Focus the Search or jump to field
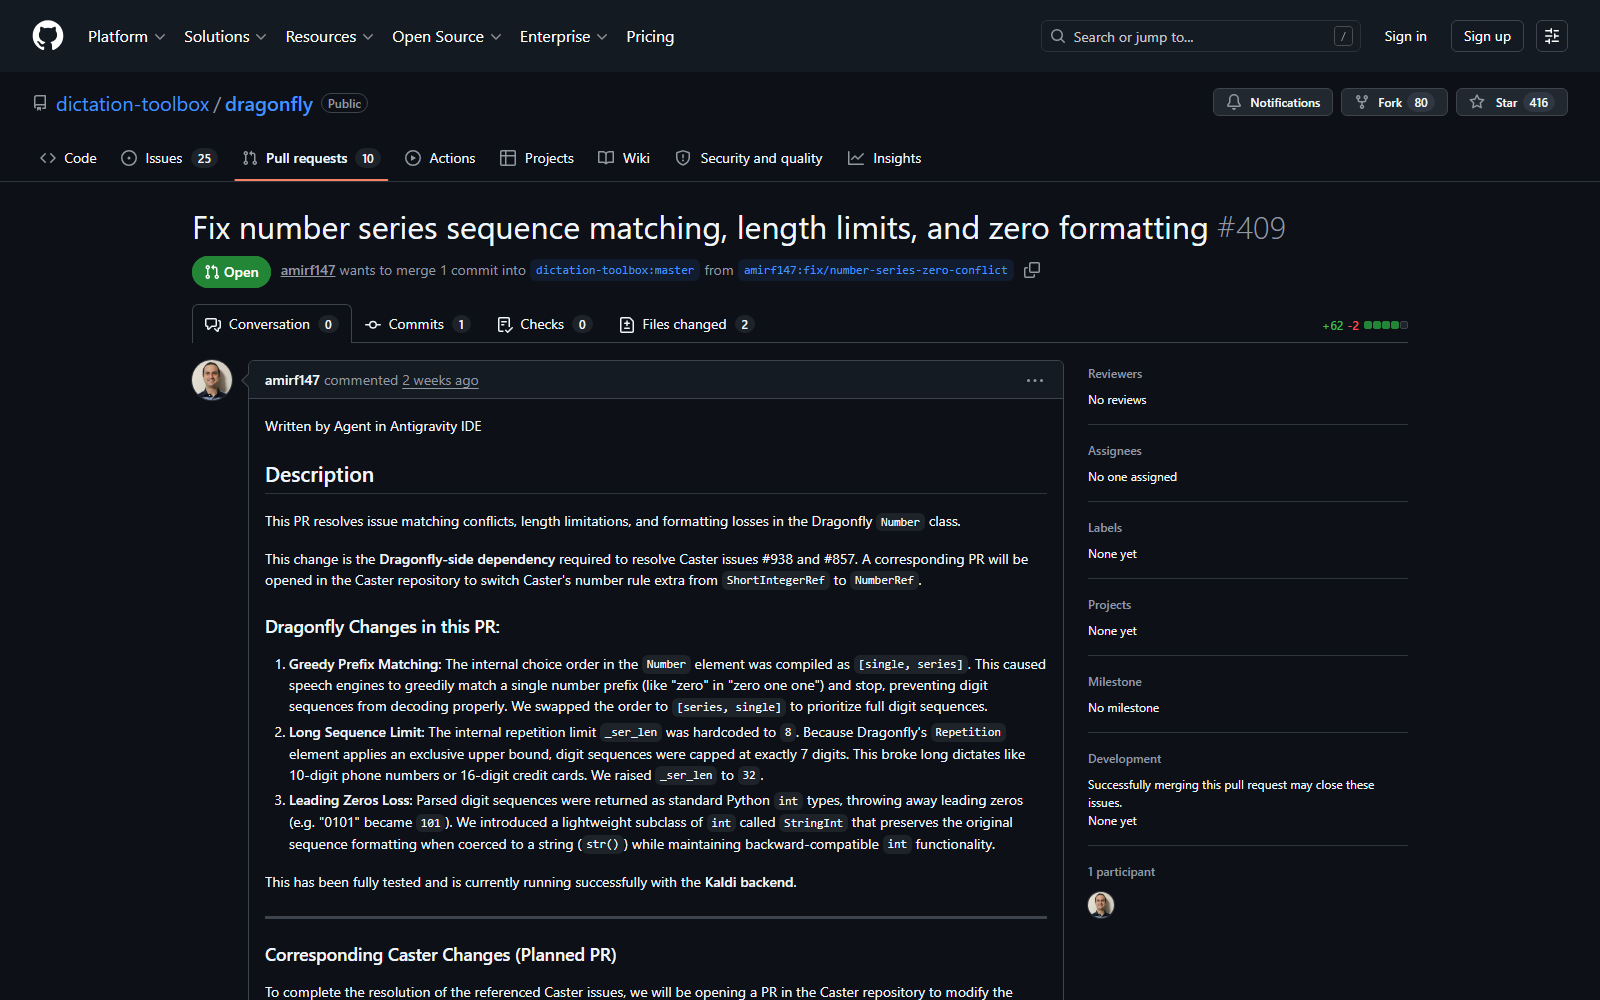The height and width of the screenshot is (1000, 1600). 1200,36
